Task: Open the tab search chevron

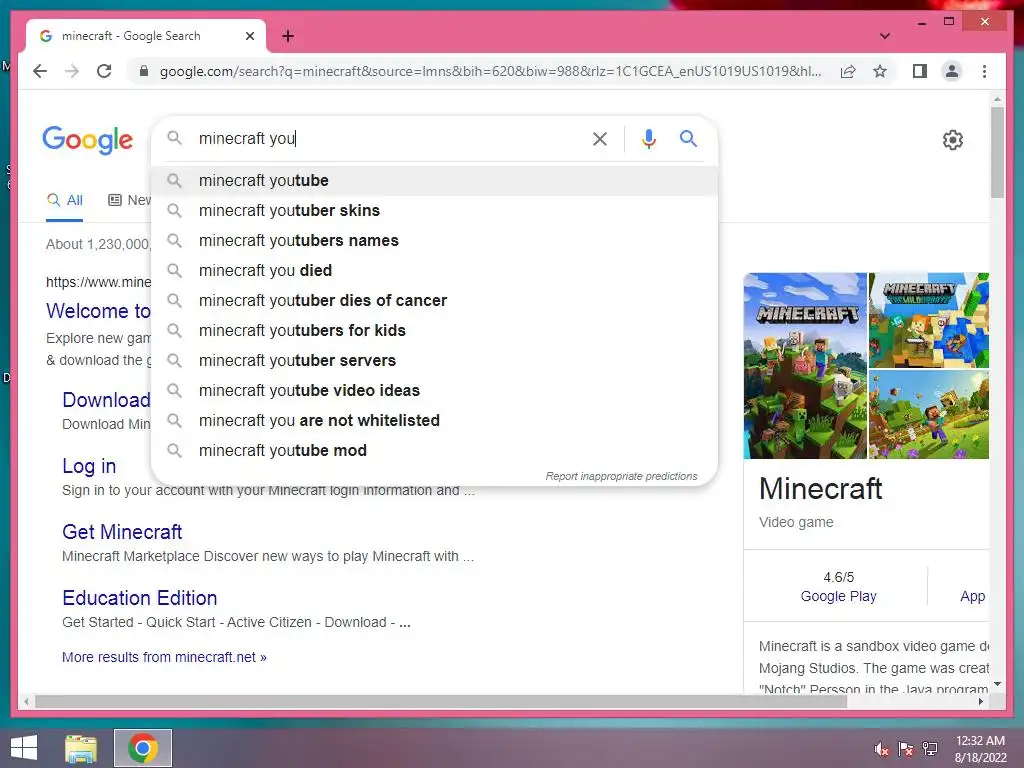Action: (x=885, y=36)
